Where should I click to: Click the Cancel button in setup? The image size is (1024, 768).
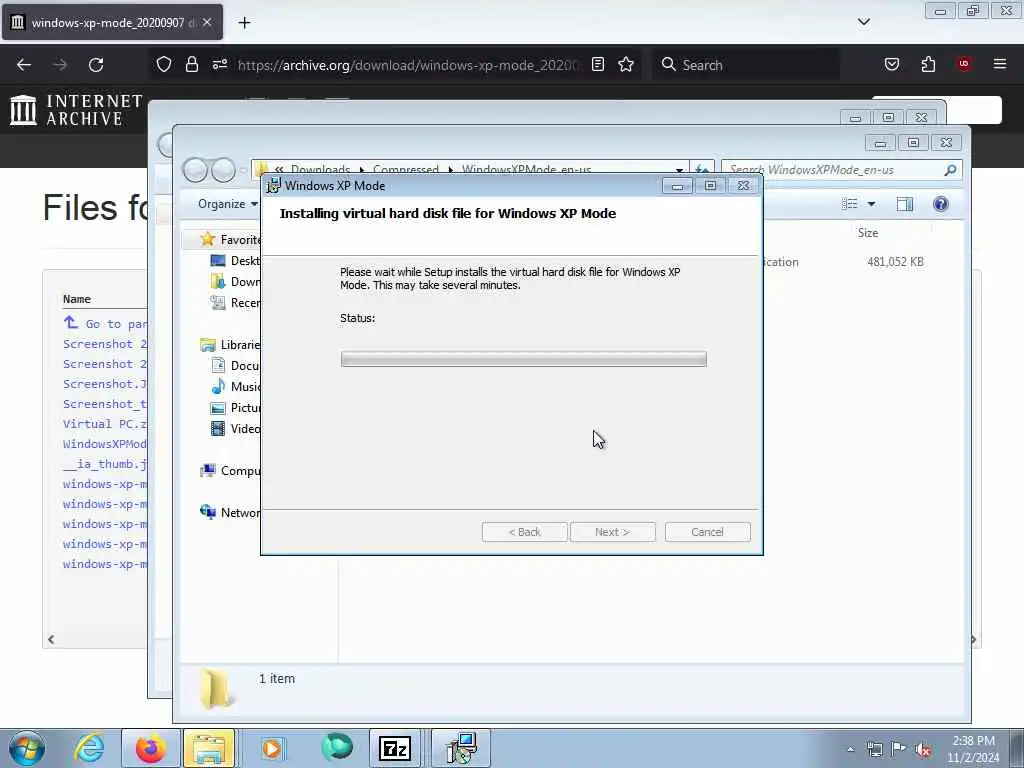[707, 532]
